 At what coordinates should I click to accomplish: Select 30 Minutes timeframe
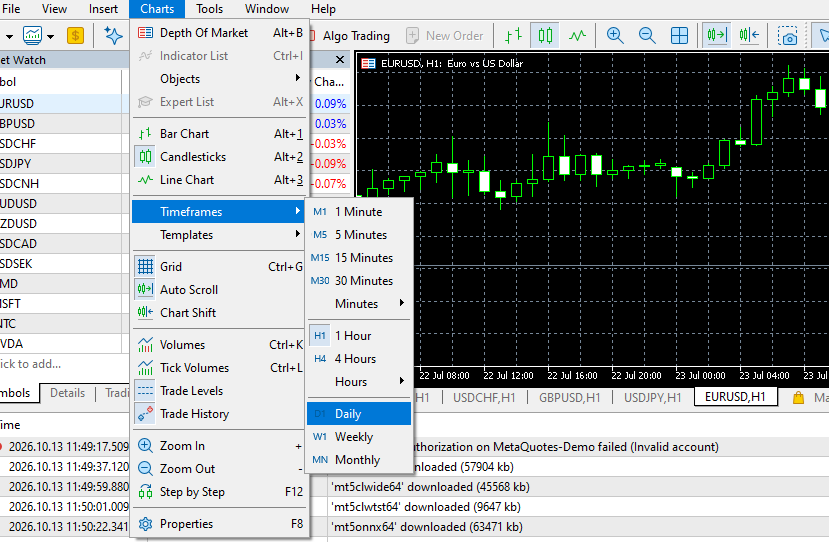pyautogui.click(x=359, y=281)
